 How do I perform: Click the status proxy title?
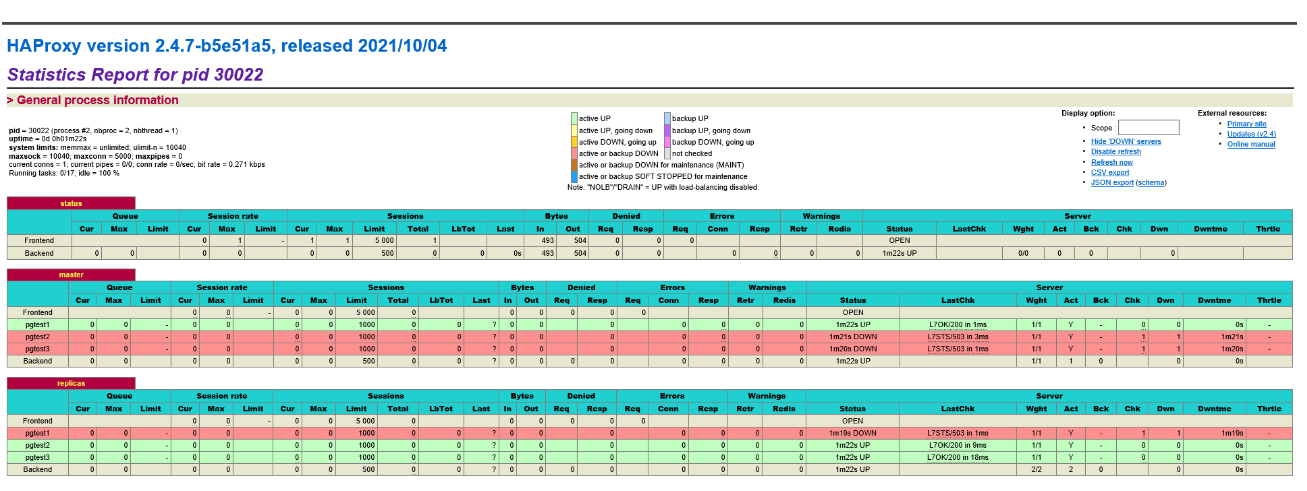(71, 203)
